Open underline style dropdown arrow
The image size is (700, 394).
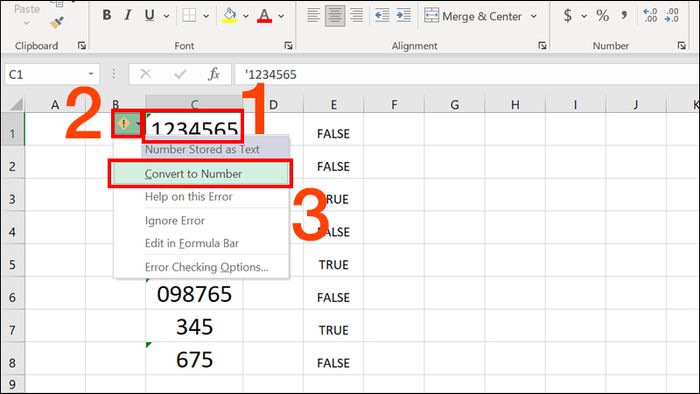point(167,16)
